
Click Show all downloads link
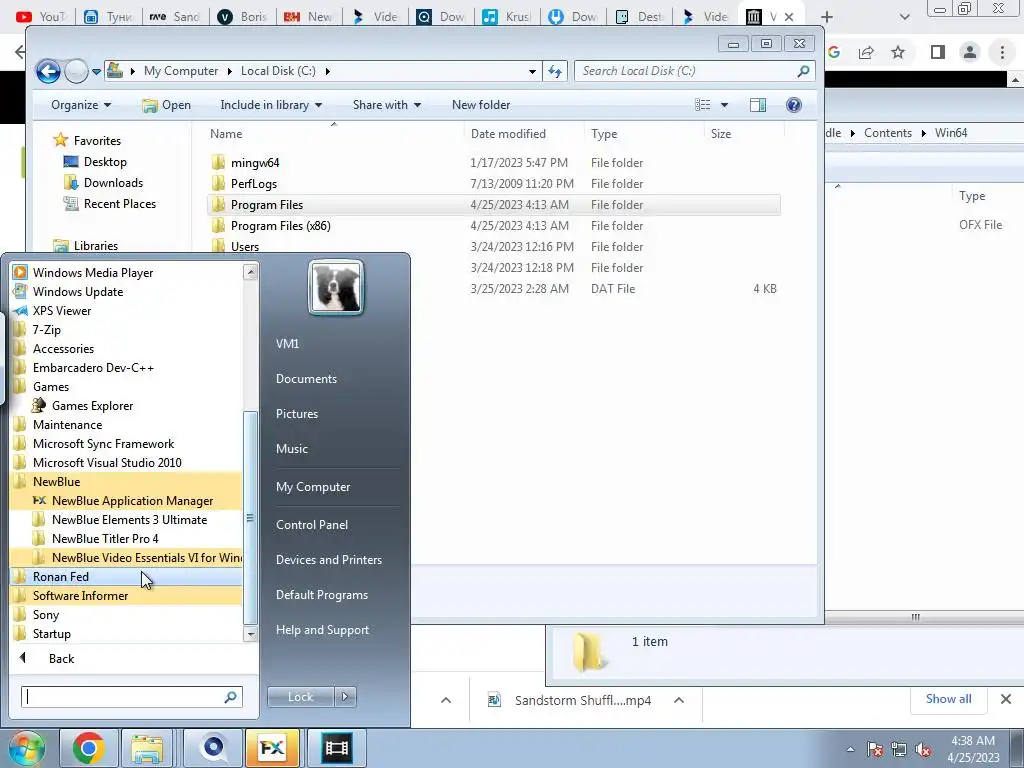948,699
